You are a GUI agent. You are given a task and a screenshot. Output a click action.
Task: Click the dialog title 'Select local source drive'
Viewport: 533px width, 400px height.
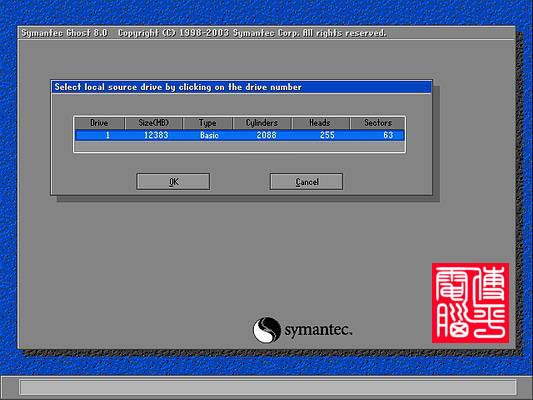178,87
